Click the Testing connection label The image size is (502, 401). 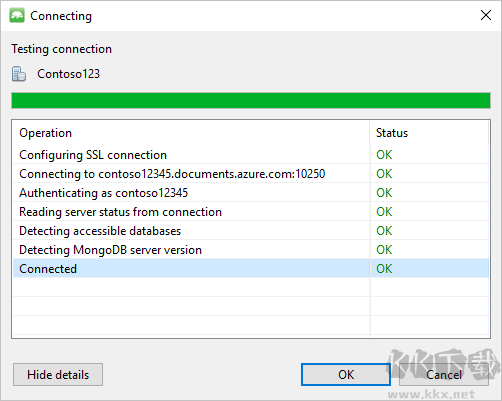[62, 49]
